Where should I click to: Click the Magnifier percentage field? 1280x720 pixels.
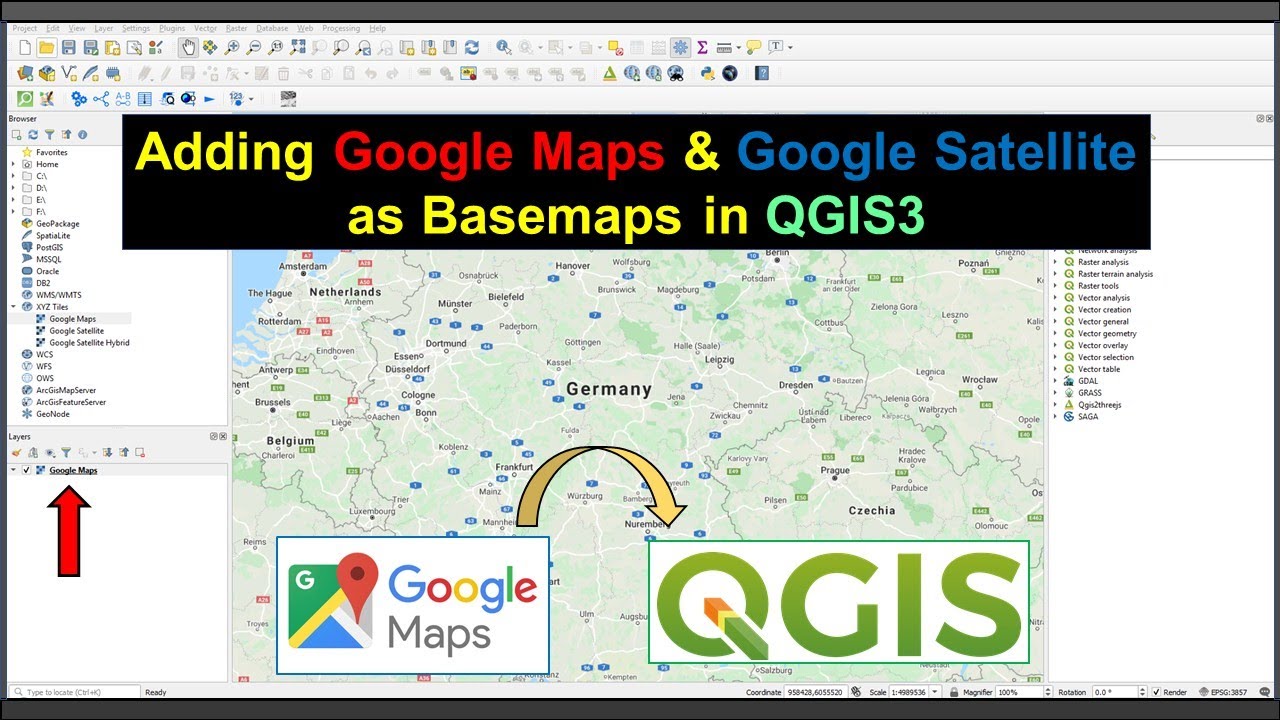coord(1019,692)
